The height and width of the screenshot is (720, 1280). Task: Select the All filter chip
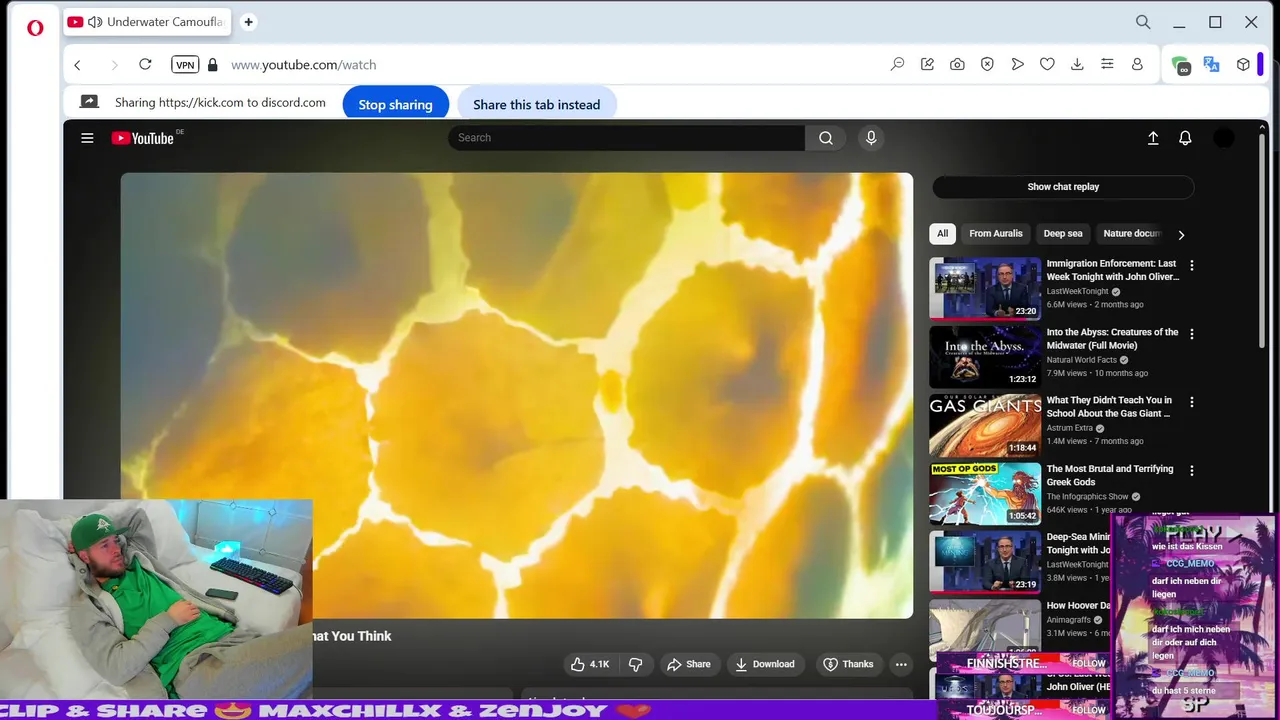(942, 233)
